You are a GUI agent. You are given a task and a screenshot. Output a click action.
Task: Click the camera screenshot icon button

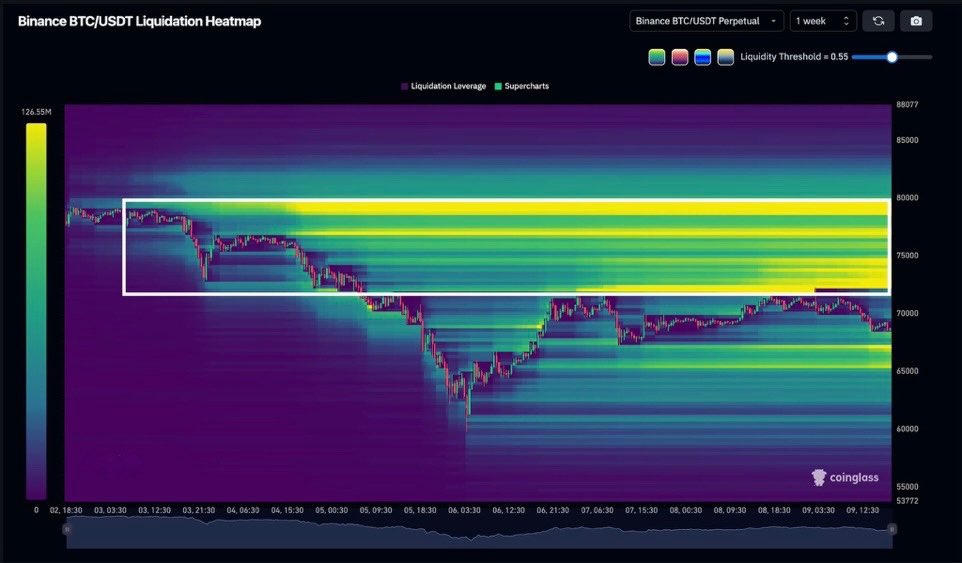click(916, 21)
